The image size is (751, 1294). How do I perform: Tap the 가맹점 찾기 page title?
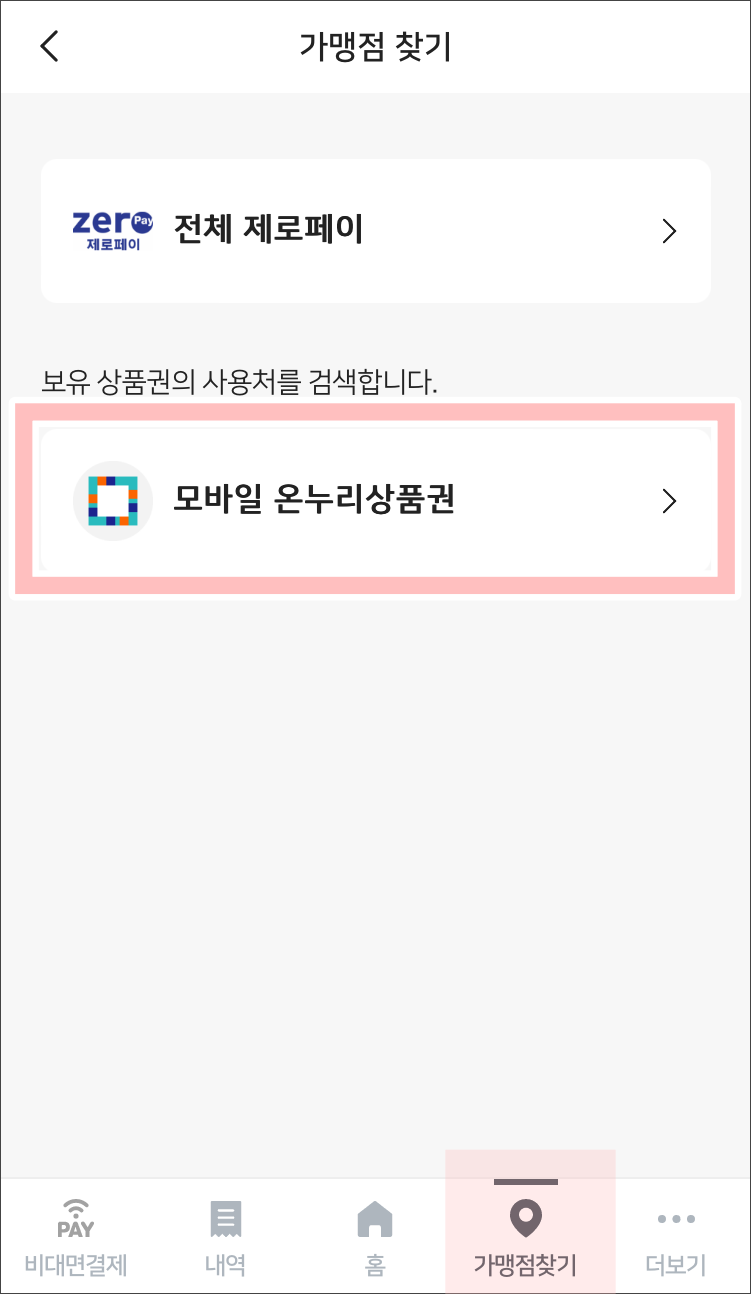(x=375, y=47)
